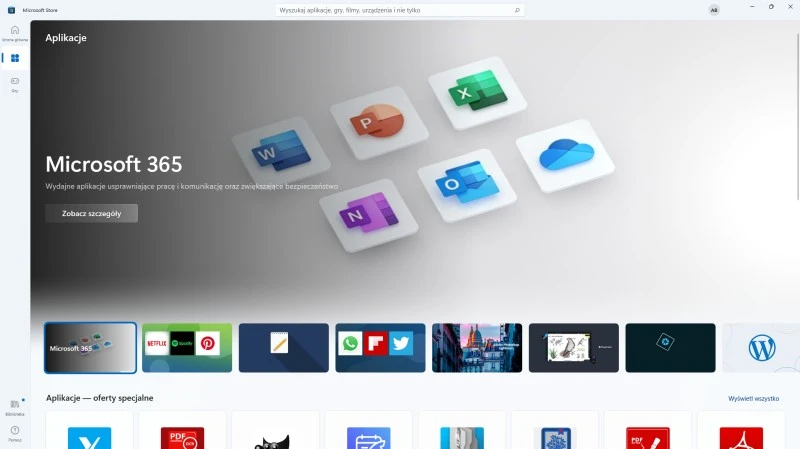The height and width of the screenshot is (449, 800).
Task: Select the WordPress carousel thumbnail
Action: [761, 348]
